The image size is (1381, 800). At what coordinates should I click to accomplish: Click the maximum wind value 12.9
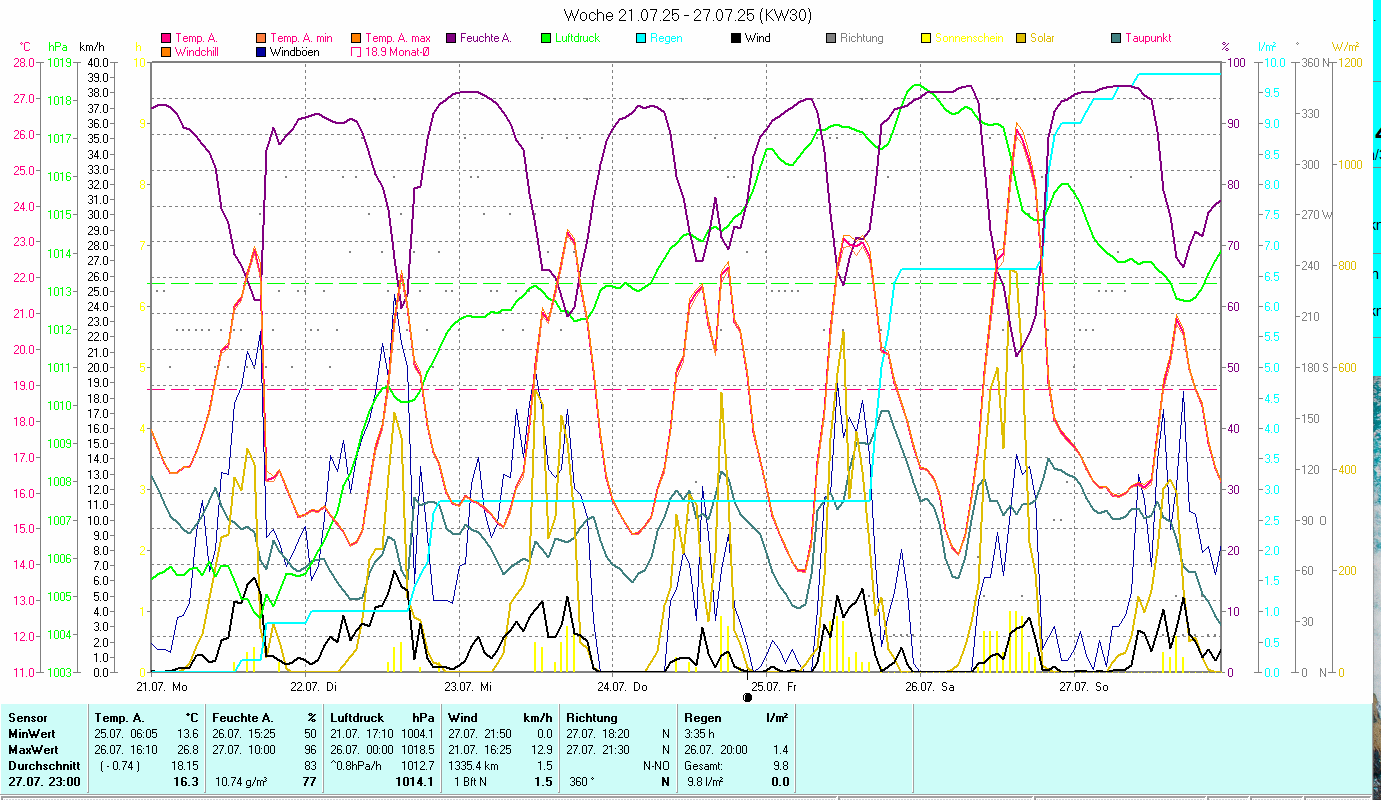point(541,750)
